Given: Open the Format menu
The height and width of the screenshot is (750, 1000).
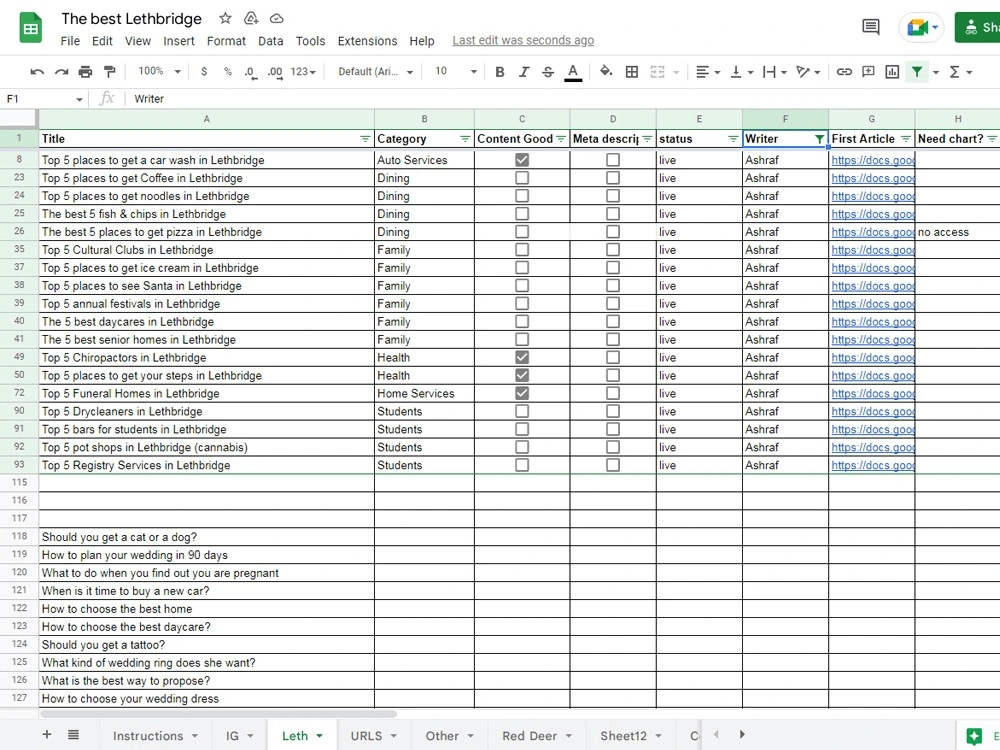Looking at the screenshot, I should point(226,41).
